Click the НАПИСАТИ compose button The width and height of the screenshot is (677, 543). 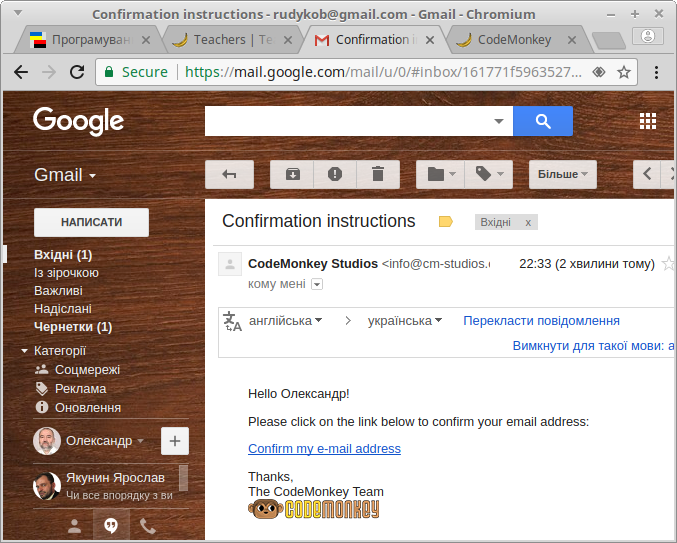(92, 222)
